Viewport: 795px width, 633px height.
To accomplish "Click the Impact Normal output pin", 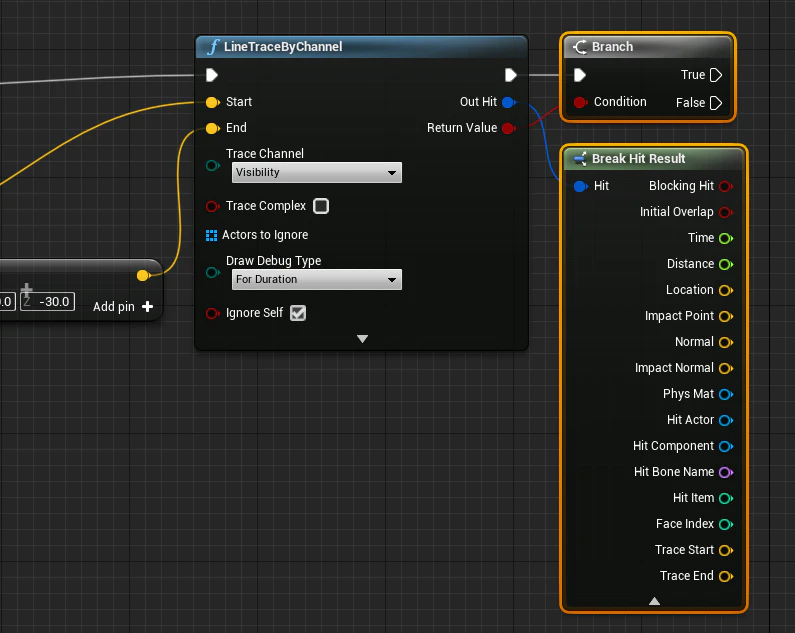I will [726, 368].
